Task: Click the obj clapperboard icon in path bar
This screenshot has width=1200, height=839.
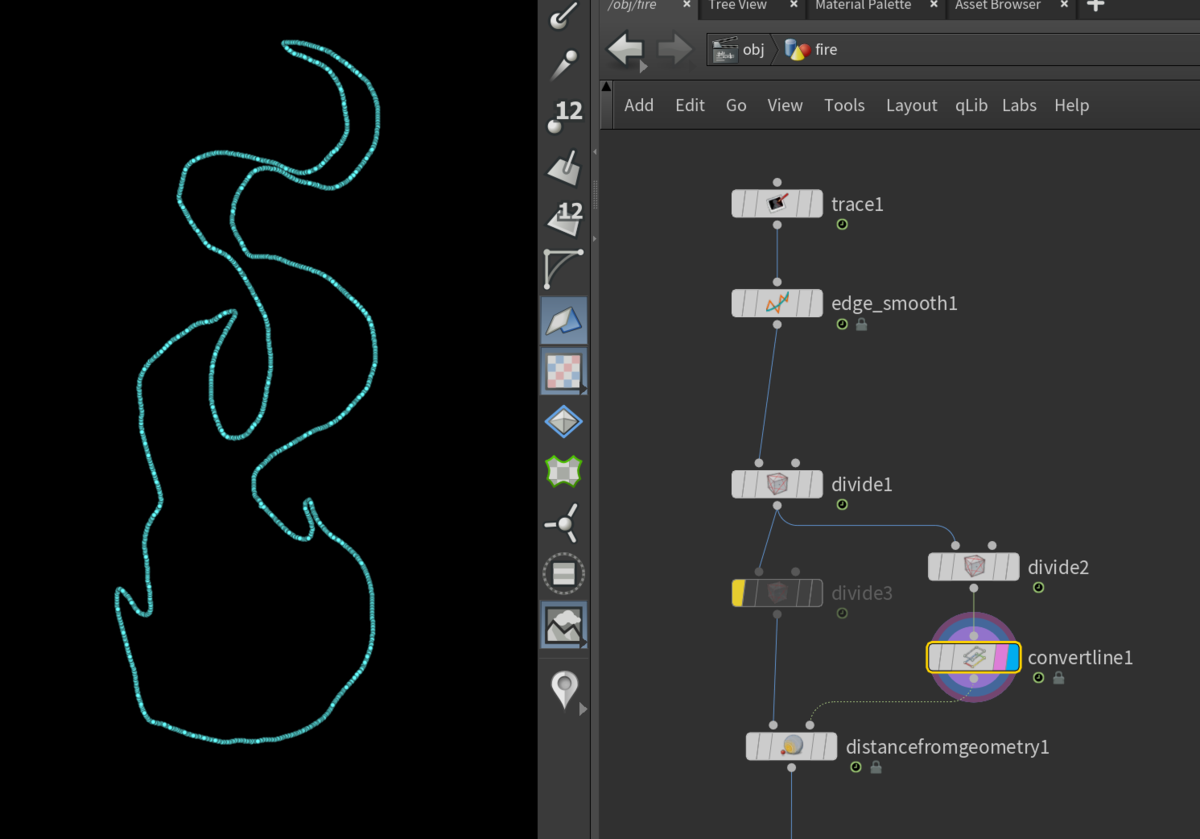Action: pos(725,49)
